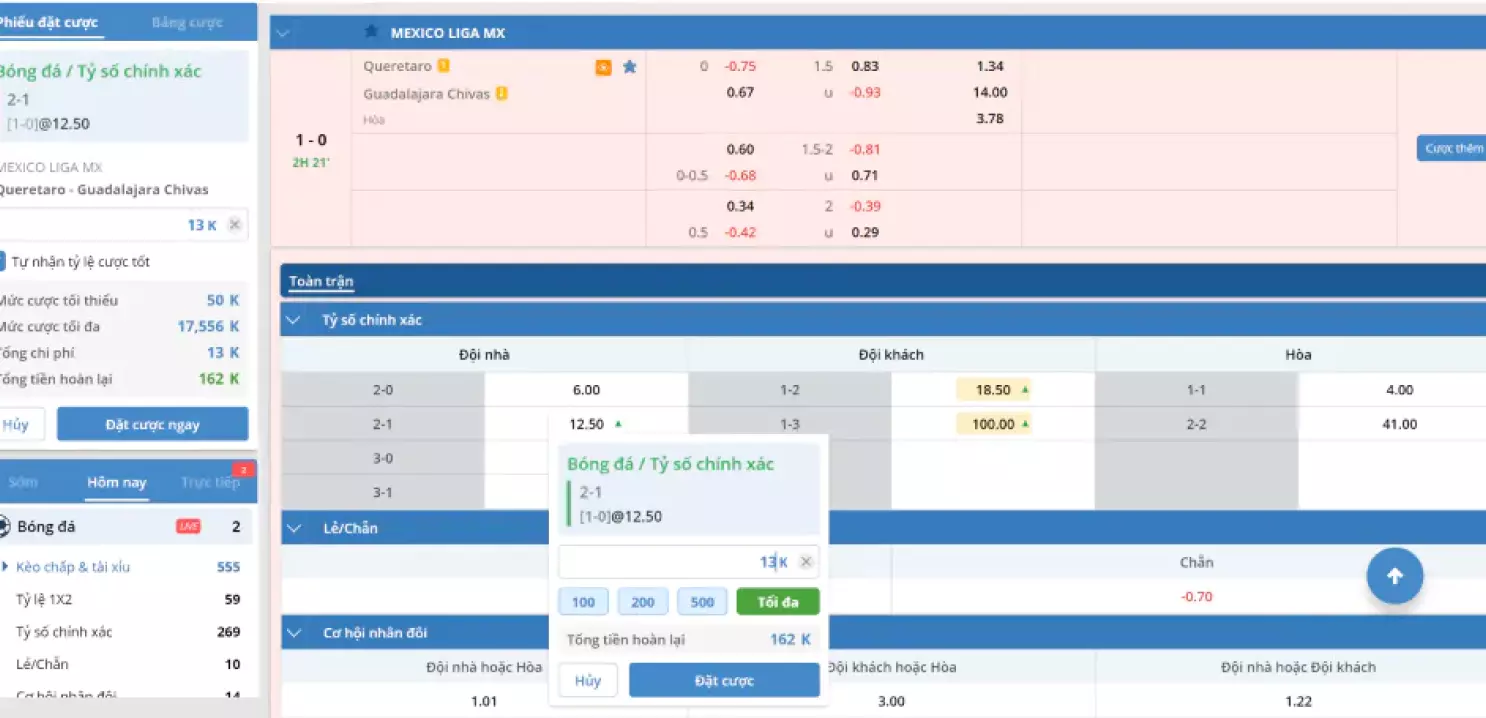The height and width of the screenshot is (718, 1486).
Task: Click the LIVE badge beside Bóng đá
Action: [x=188, y=526]
